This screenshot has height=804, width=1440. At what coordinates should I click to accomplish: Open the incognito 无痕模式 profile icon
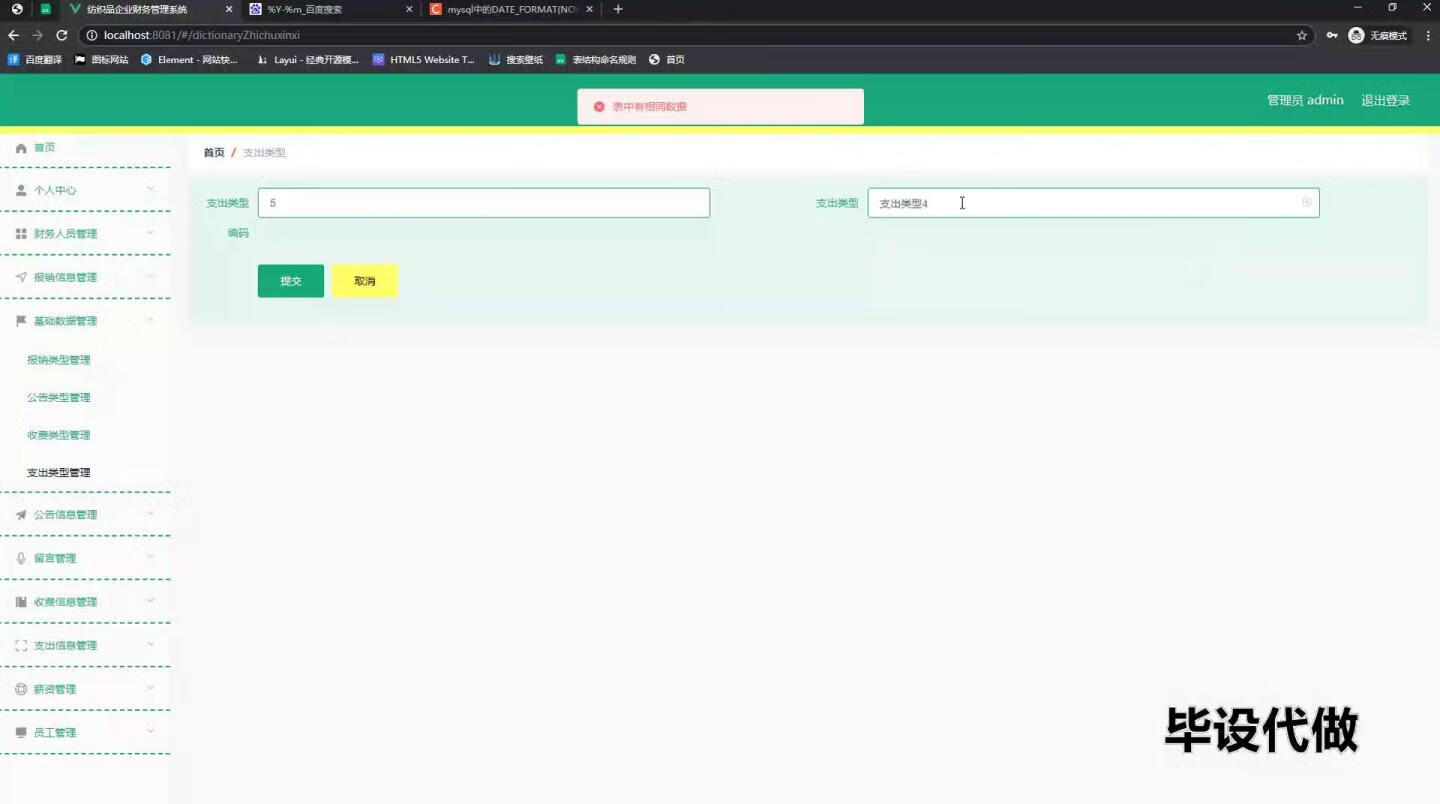click(x=1356, y=35)
